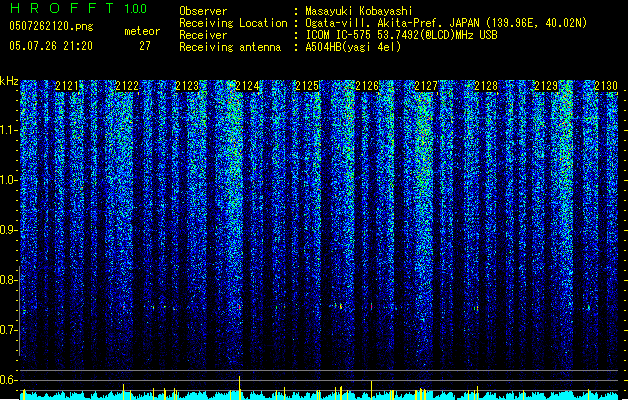Click the 2125 time marker
The height and width of the screenshot is (400, 629).
tap(307, 86)
